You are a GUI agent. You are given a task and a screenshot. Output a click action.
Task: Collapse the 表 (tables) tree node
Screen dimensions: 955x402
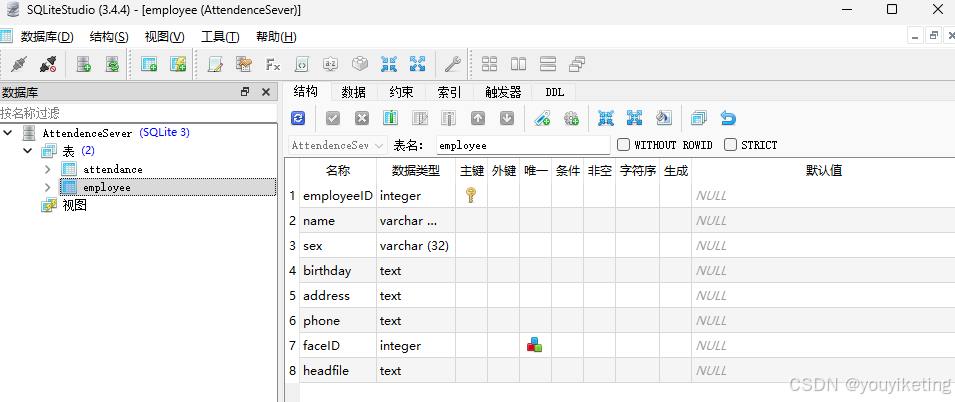pyautogui.click(x=27, y=150)
